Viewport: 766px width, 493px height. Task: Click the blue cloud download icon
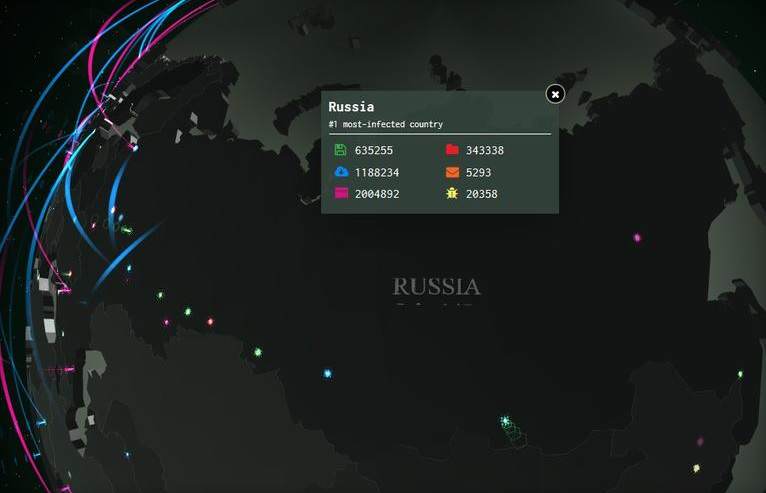pyautogui.click(x=341, y=172)
